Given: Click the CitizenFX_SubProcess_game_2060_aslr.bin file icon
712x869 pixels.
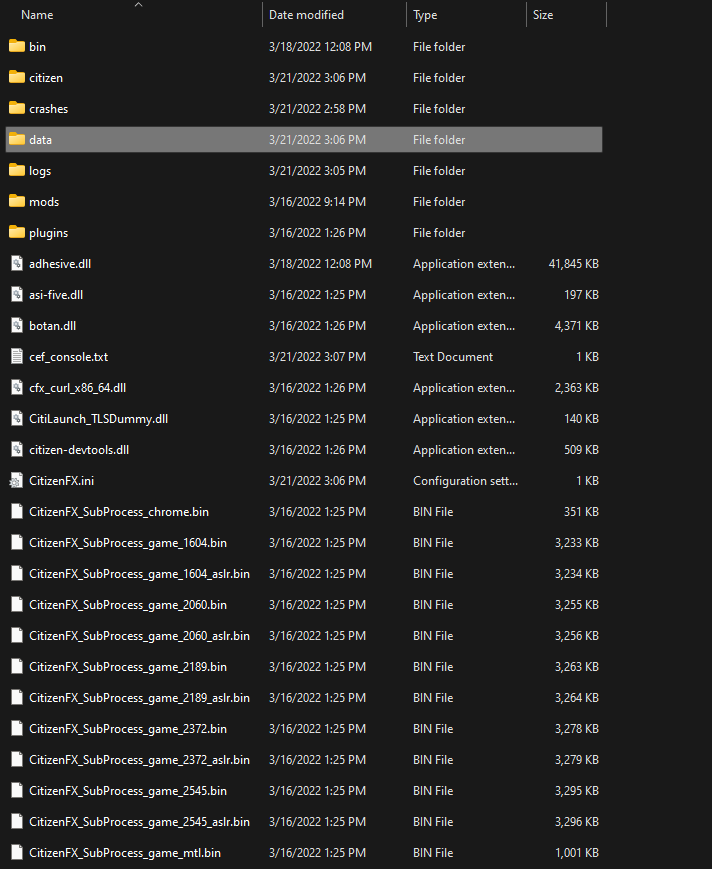Looking at the screenshot, I should click(x=17, y=636).
